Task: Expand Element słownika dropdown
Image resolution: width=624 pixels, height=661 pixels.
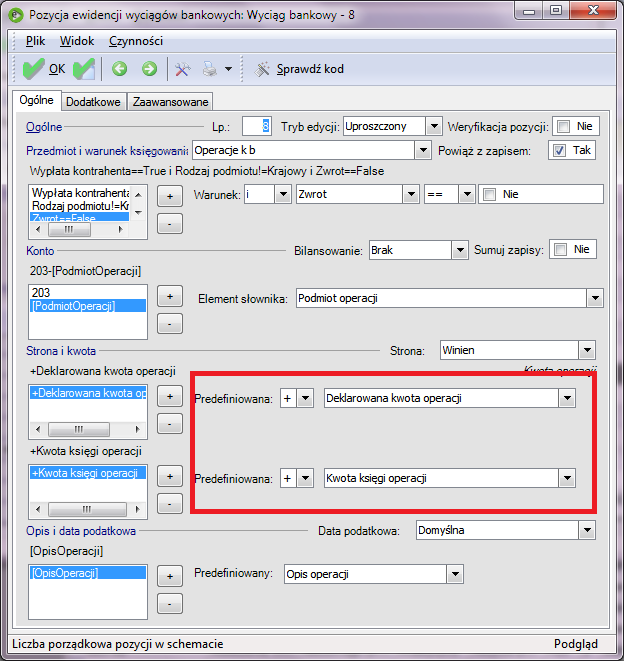Action: click(595, 298)
